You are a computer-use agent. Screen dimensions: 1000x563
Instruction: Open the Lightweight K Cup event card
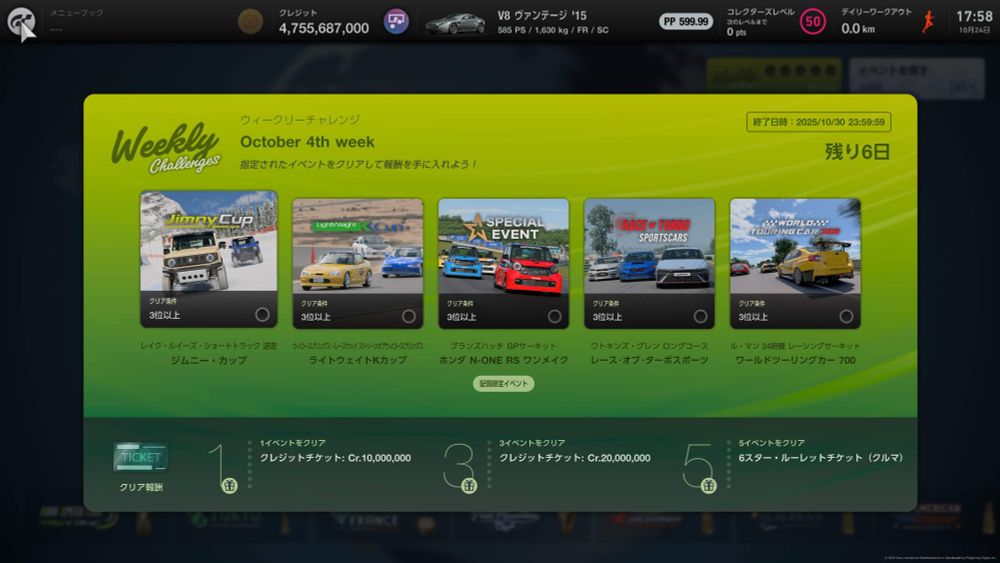(358, 263)
